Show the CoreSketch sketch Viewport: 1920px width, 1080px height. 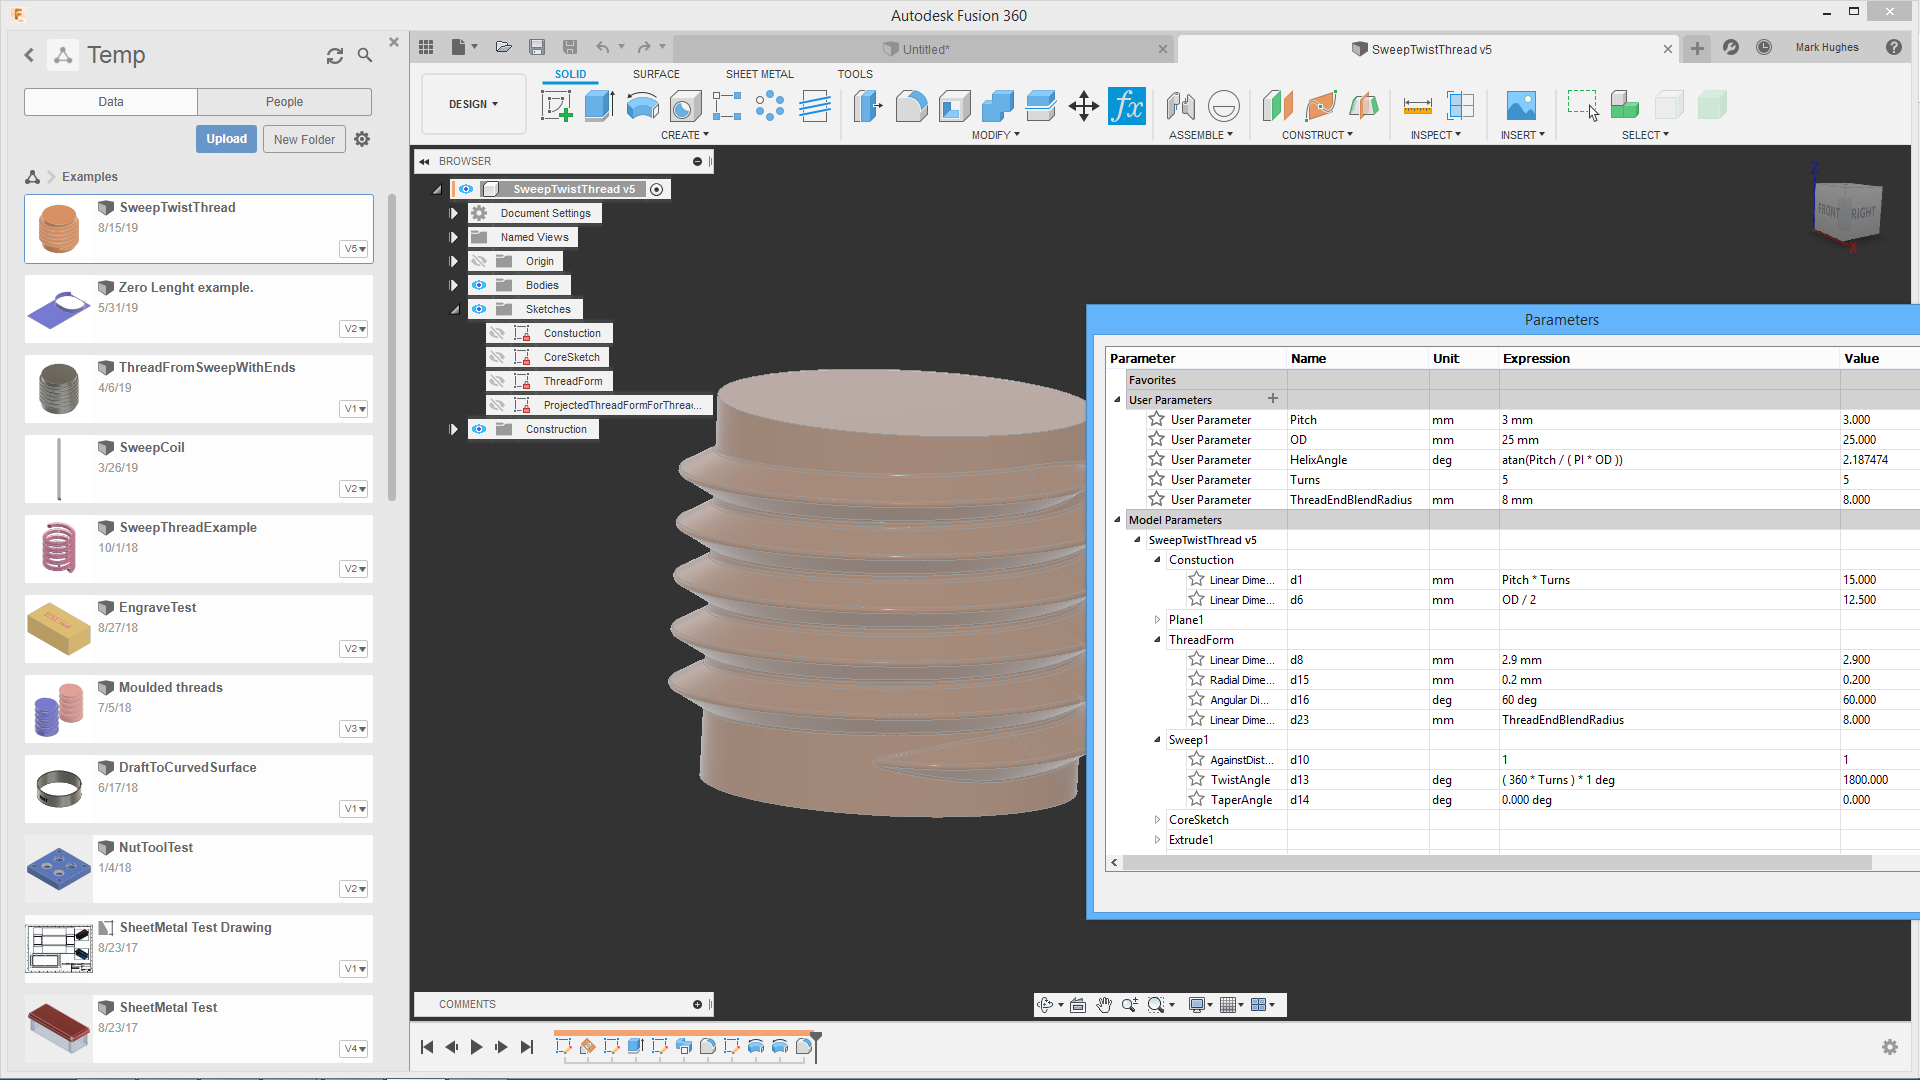(x=497, y=357)
